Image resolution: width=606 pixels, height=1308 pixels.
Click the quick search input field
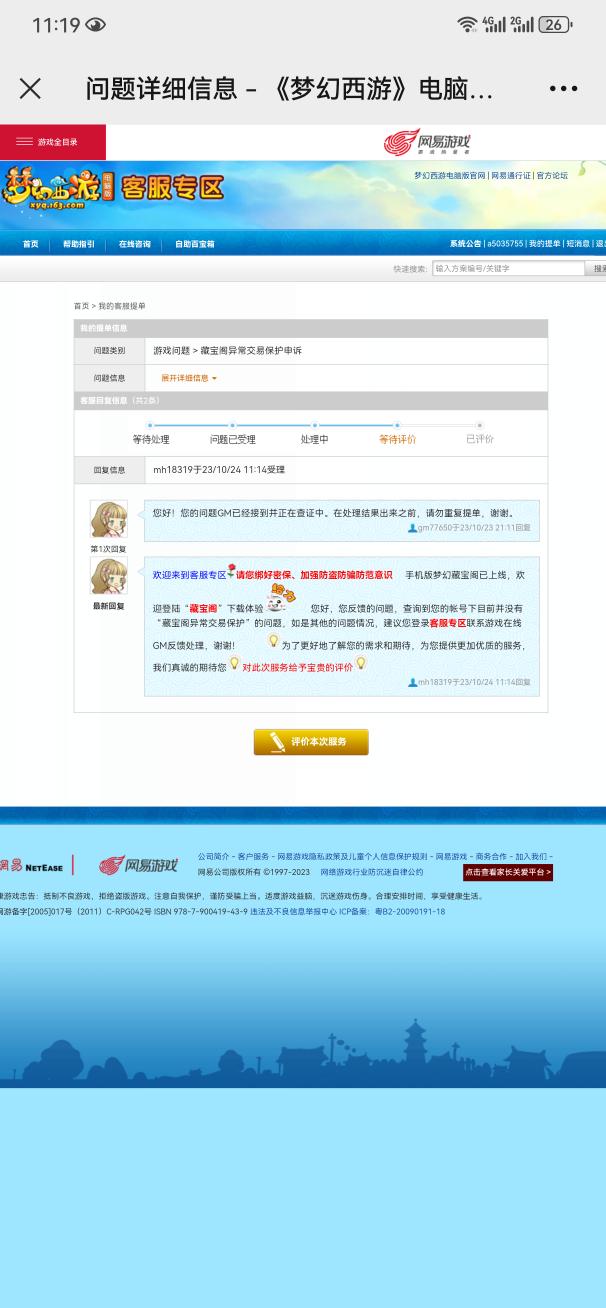click(508, 269)
